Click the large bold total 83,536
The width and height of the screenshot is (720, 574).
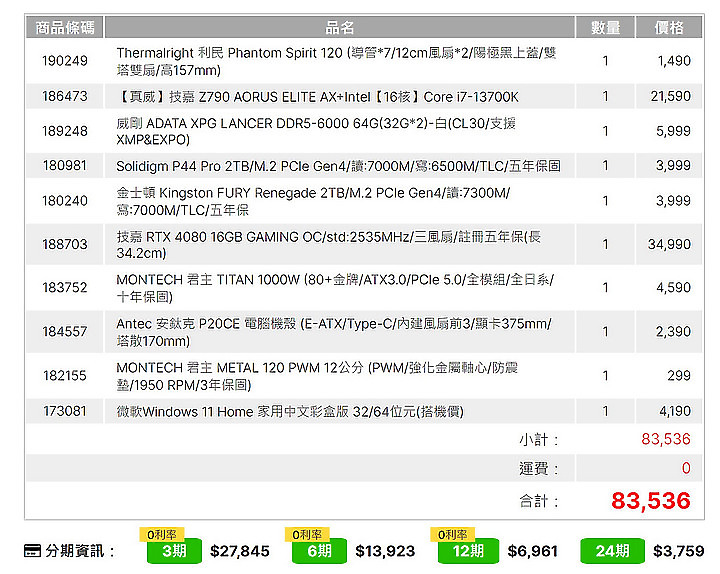pyautogui.click(x=651, y=500)
